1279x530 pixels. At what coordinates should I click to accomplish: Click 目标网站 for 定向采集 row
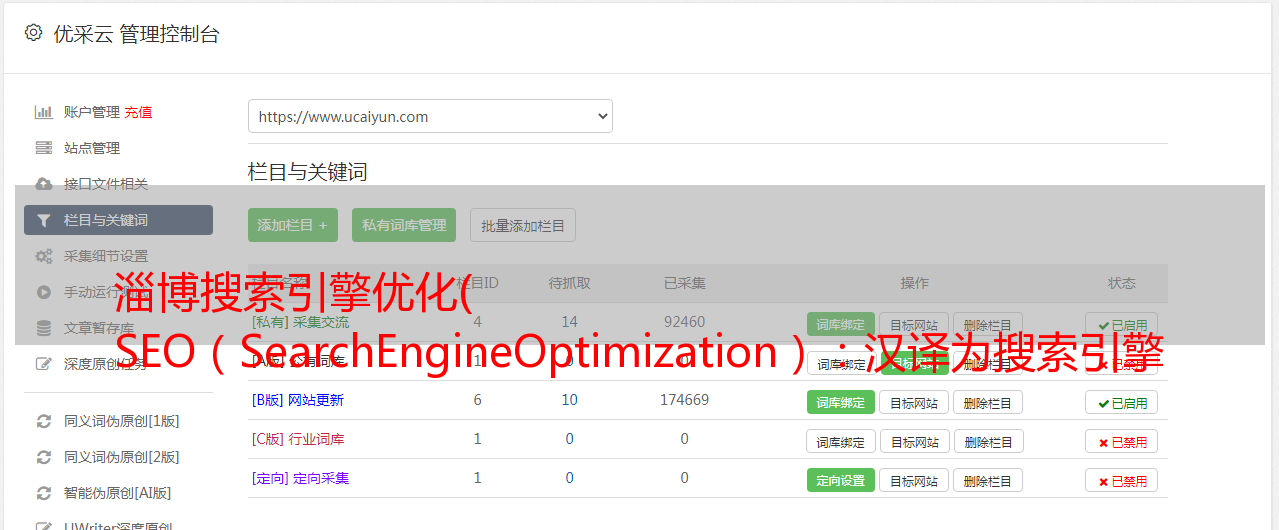click(x=914, y=480)
